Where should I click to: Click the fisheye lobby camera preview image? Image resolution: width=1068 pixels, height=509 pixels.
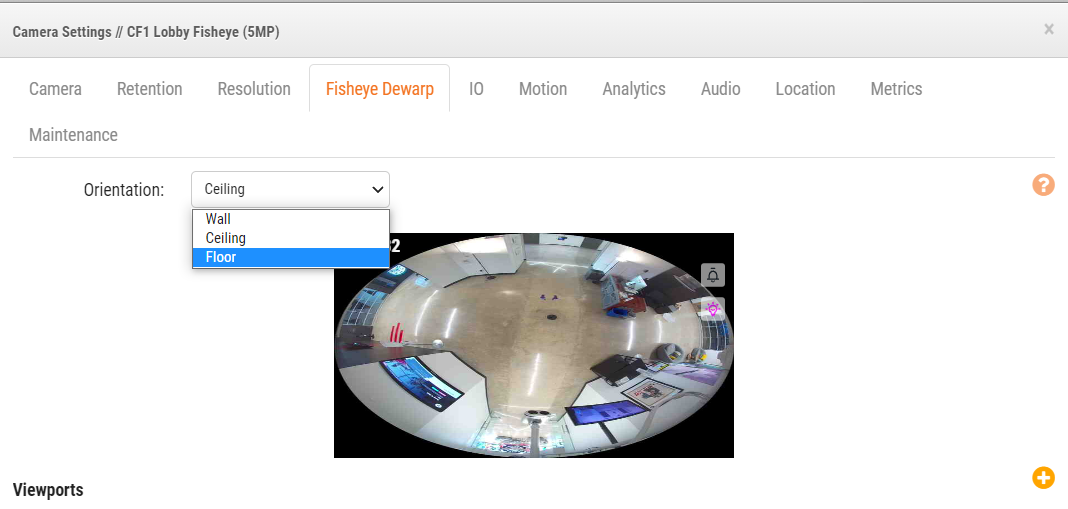point(533,345)
